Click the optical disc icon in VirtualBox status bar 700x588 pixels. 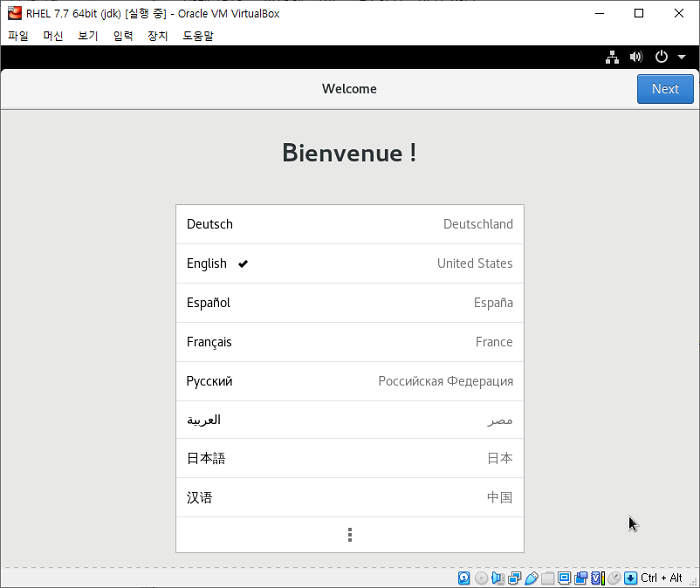(481, 578)
